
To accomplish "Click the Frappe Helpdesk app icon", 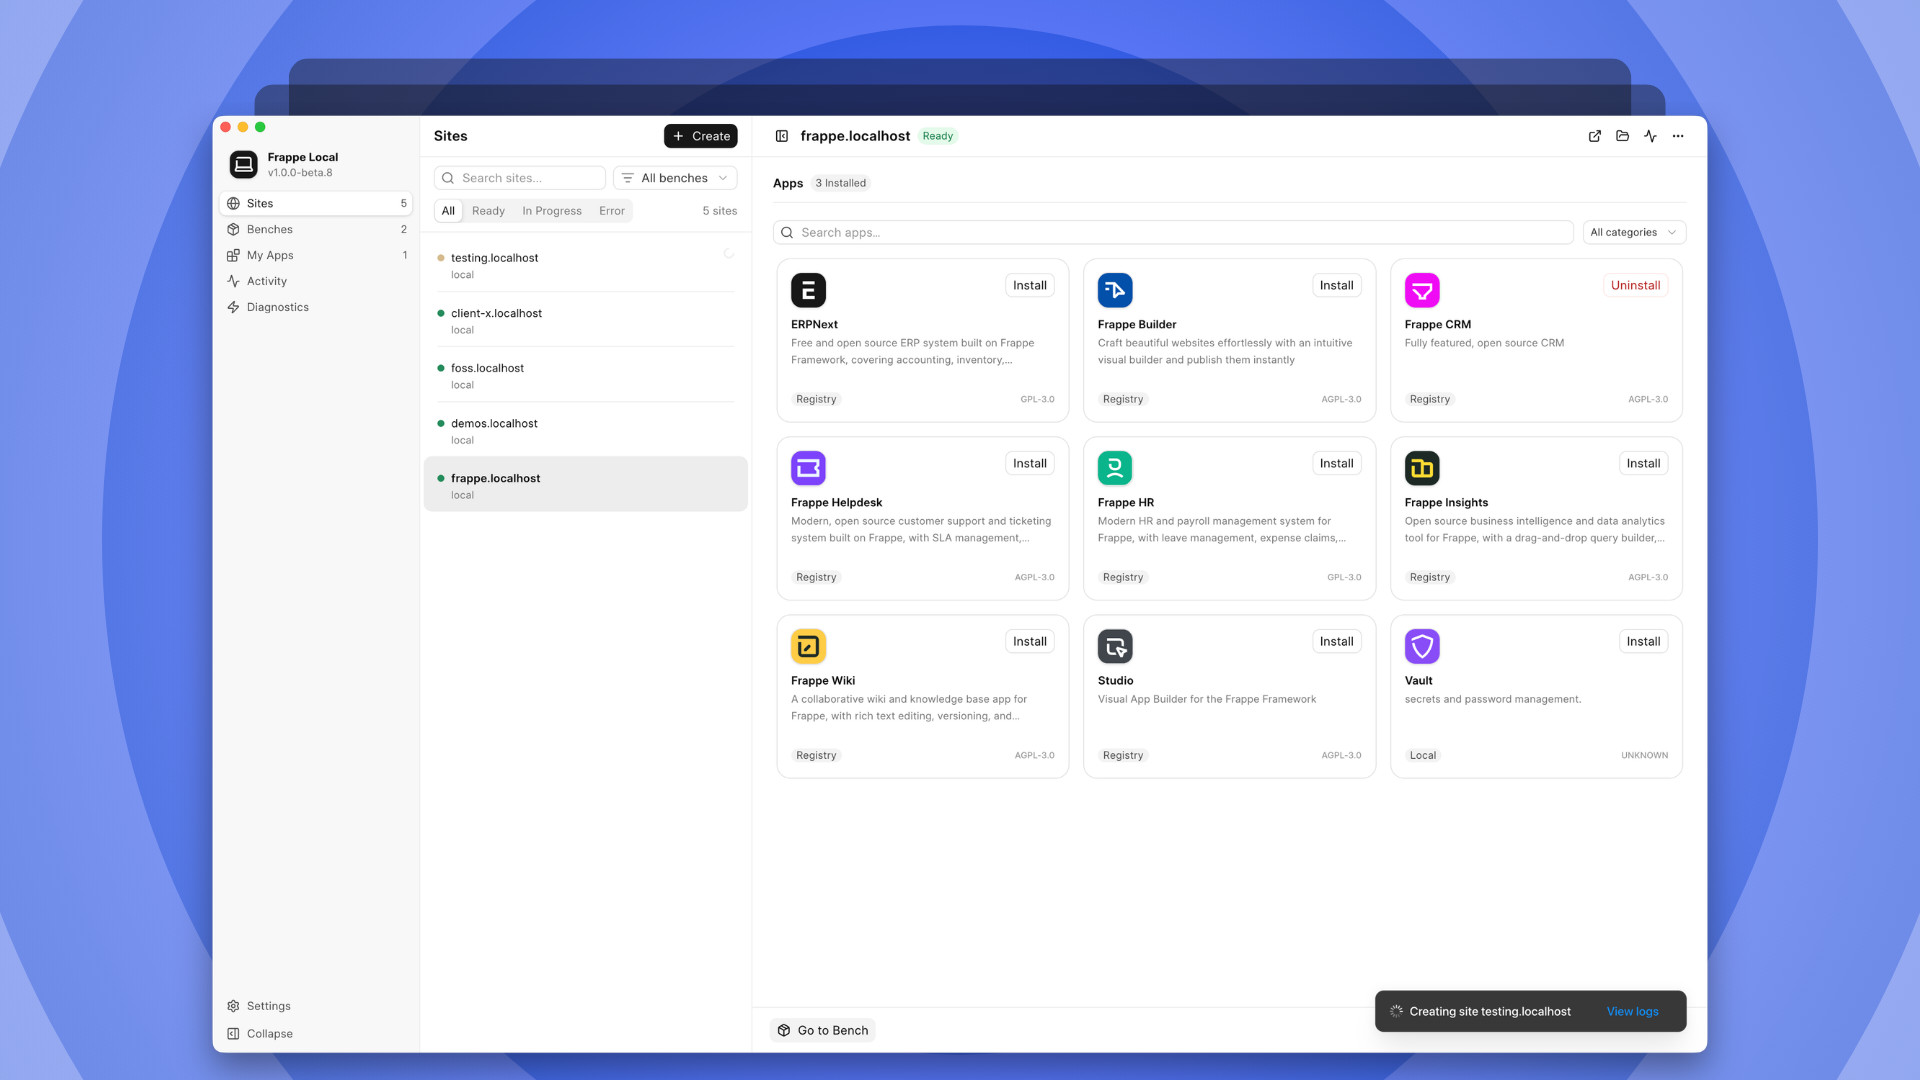I will click(x=808, y=468).
